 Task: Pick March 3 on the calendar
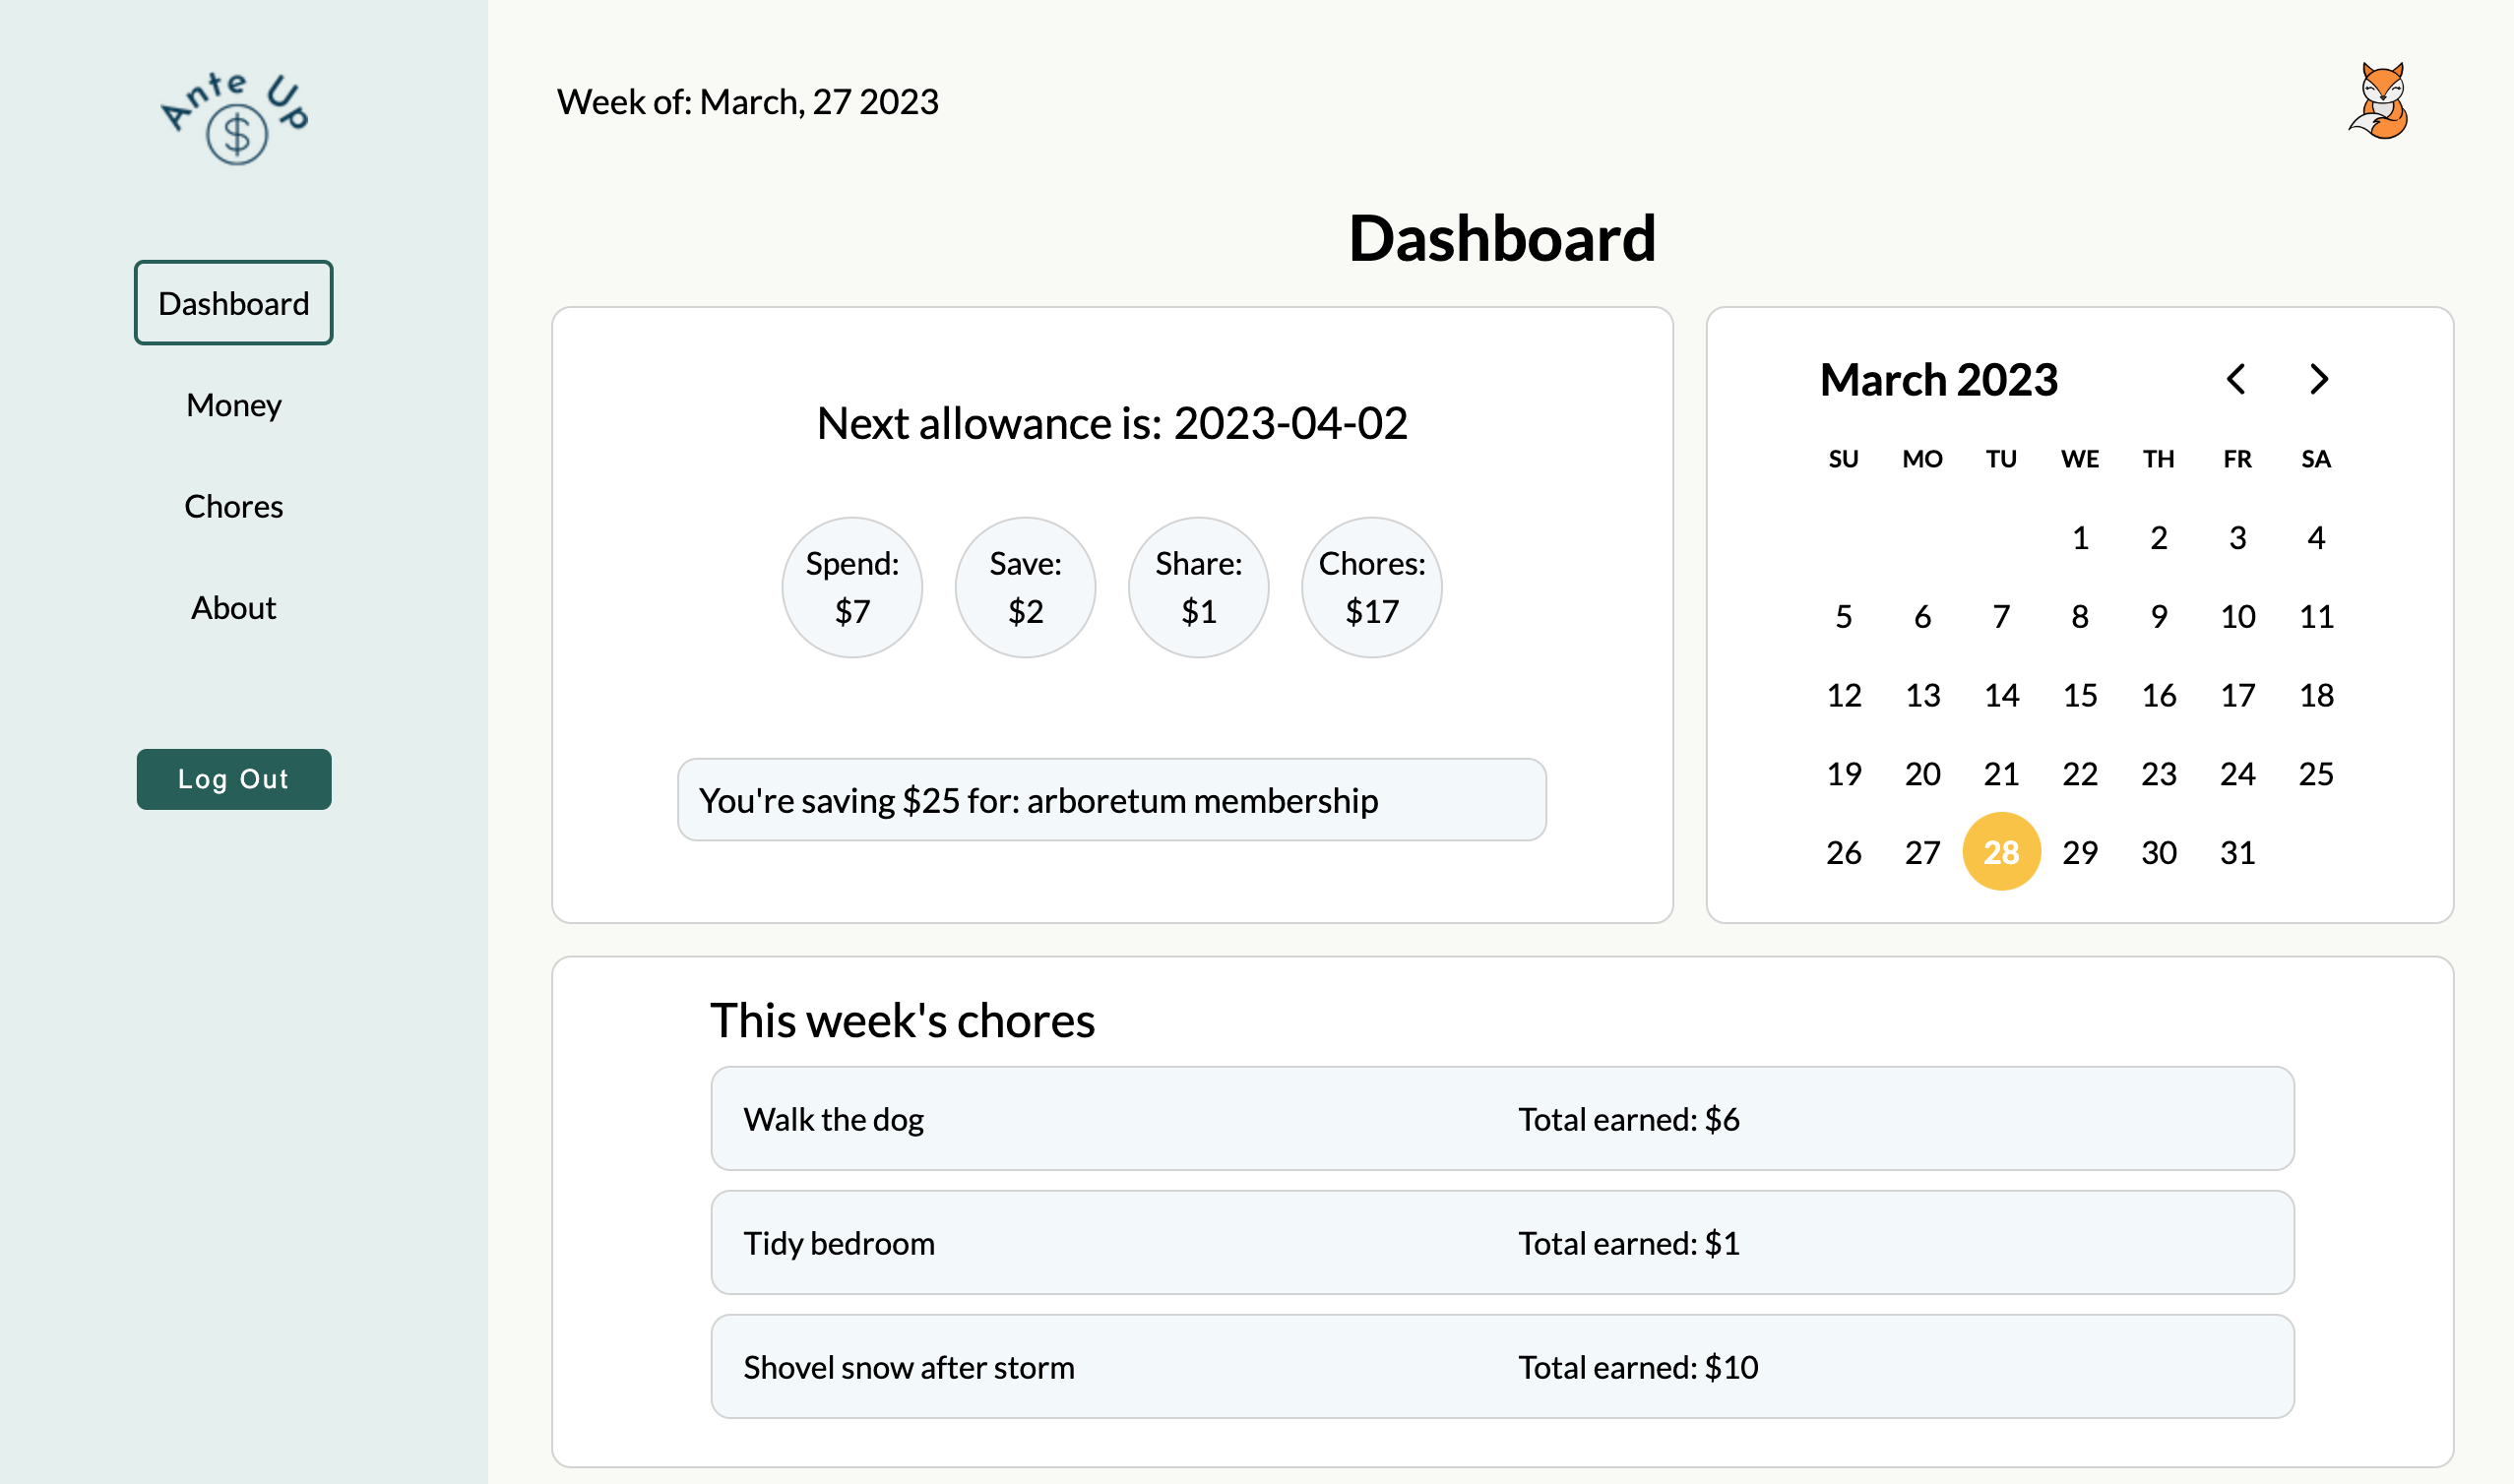2238,538
